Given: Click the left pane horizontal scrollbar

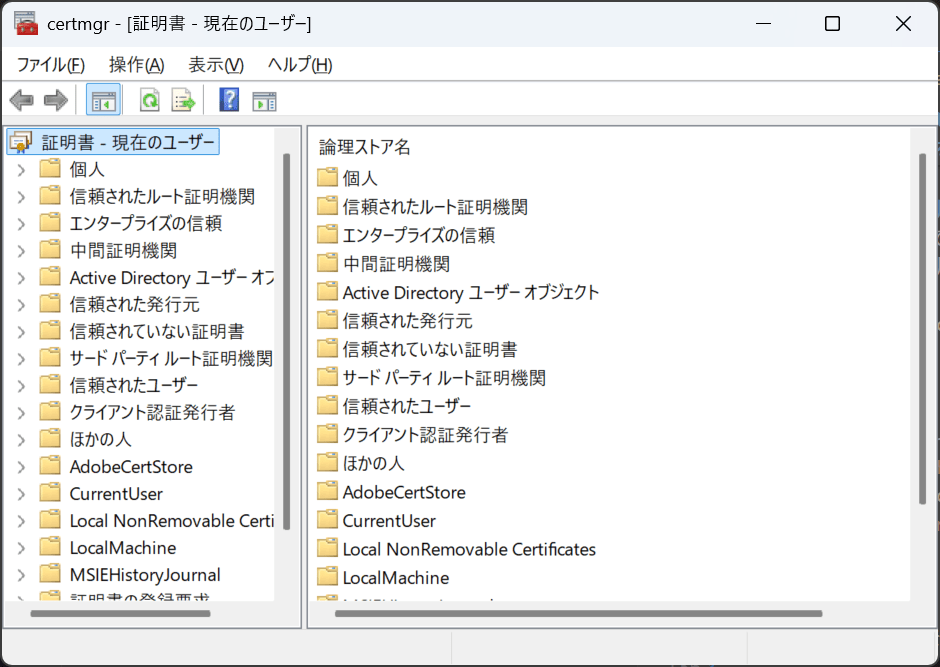Looking at the screenshot, I should coord(120,613).
